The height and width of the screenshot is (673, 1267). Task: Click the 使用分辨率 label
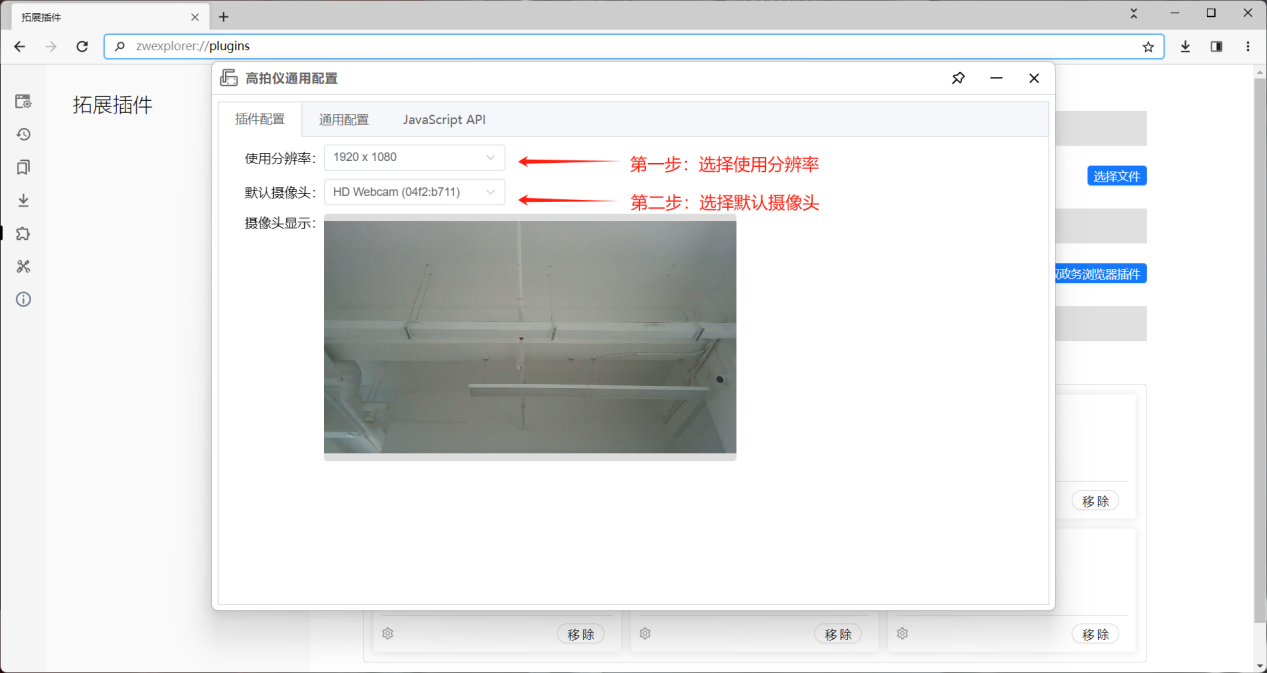coord(280,158)
